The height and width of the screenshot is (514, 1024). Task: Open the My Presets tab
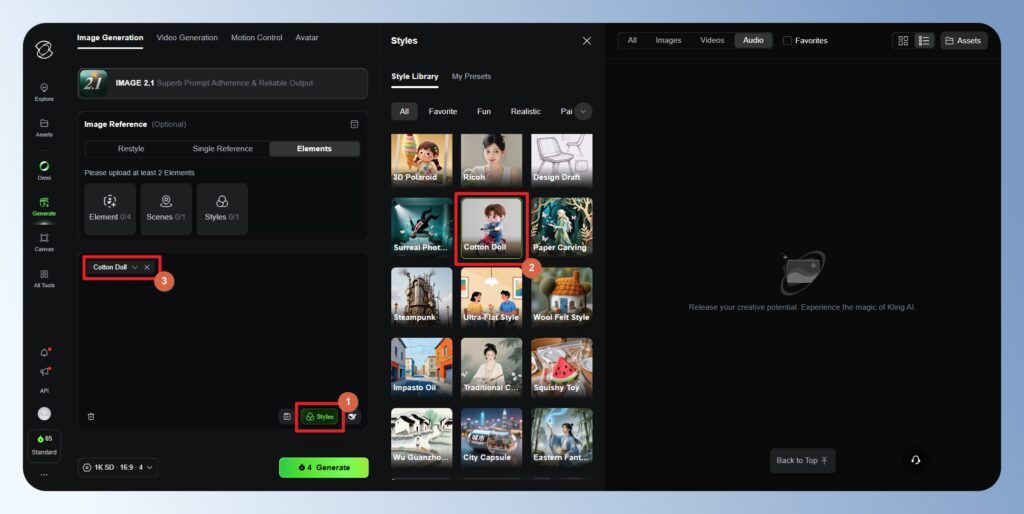point(471,77)
